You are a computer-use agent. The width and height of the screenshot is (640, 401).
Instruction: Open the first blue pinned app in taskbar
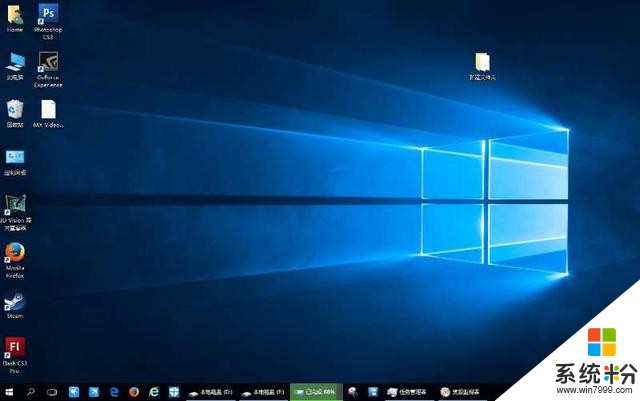click(x=74, y=392)
